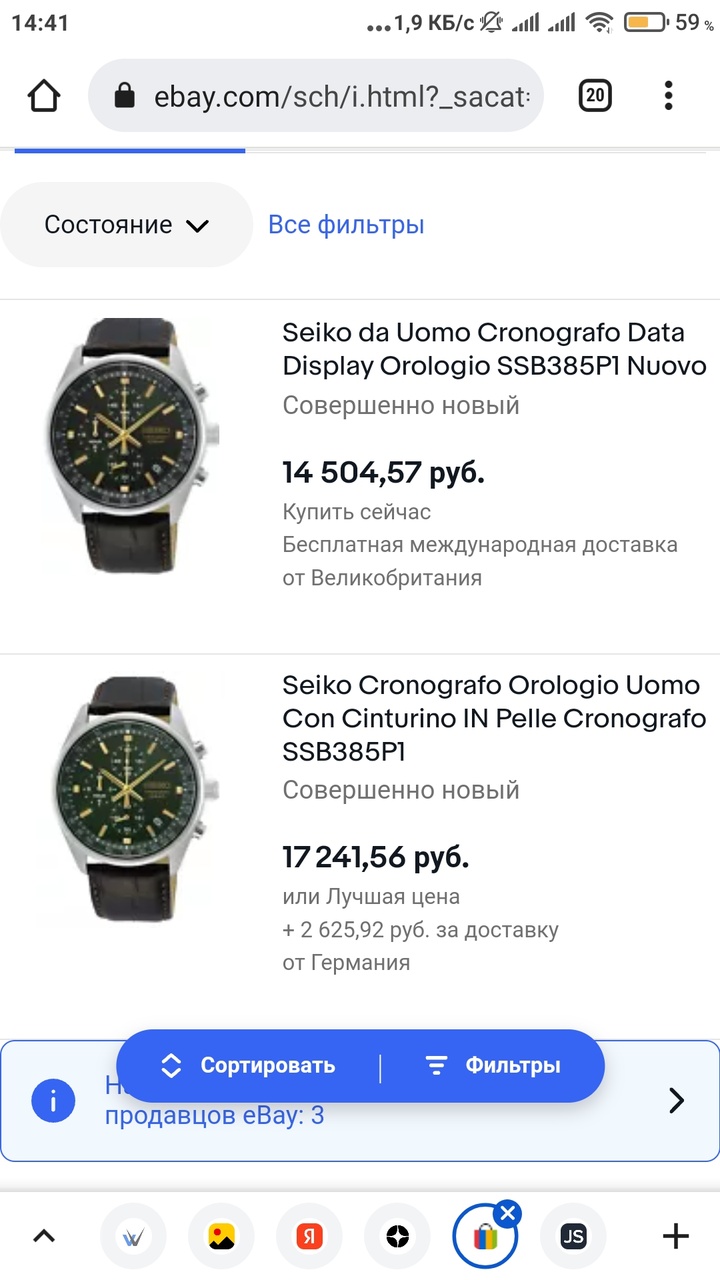Screen dimensions: 720x1280
Task: Open the browser three-dot menu
Action: [x=668, y=96]
